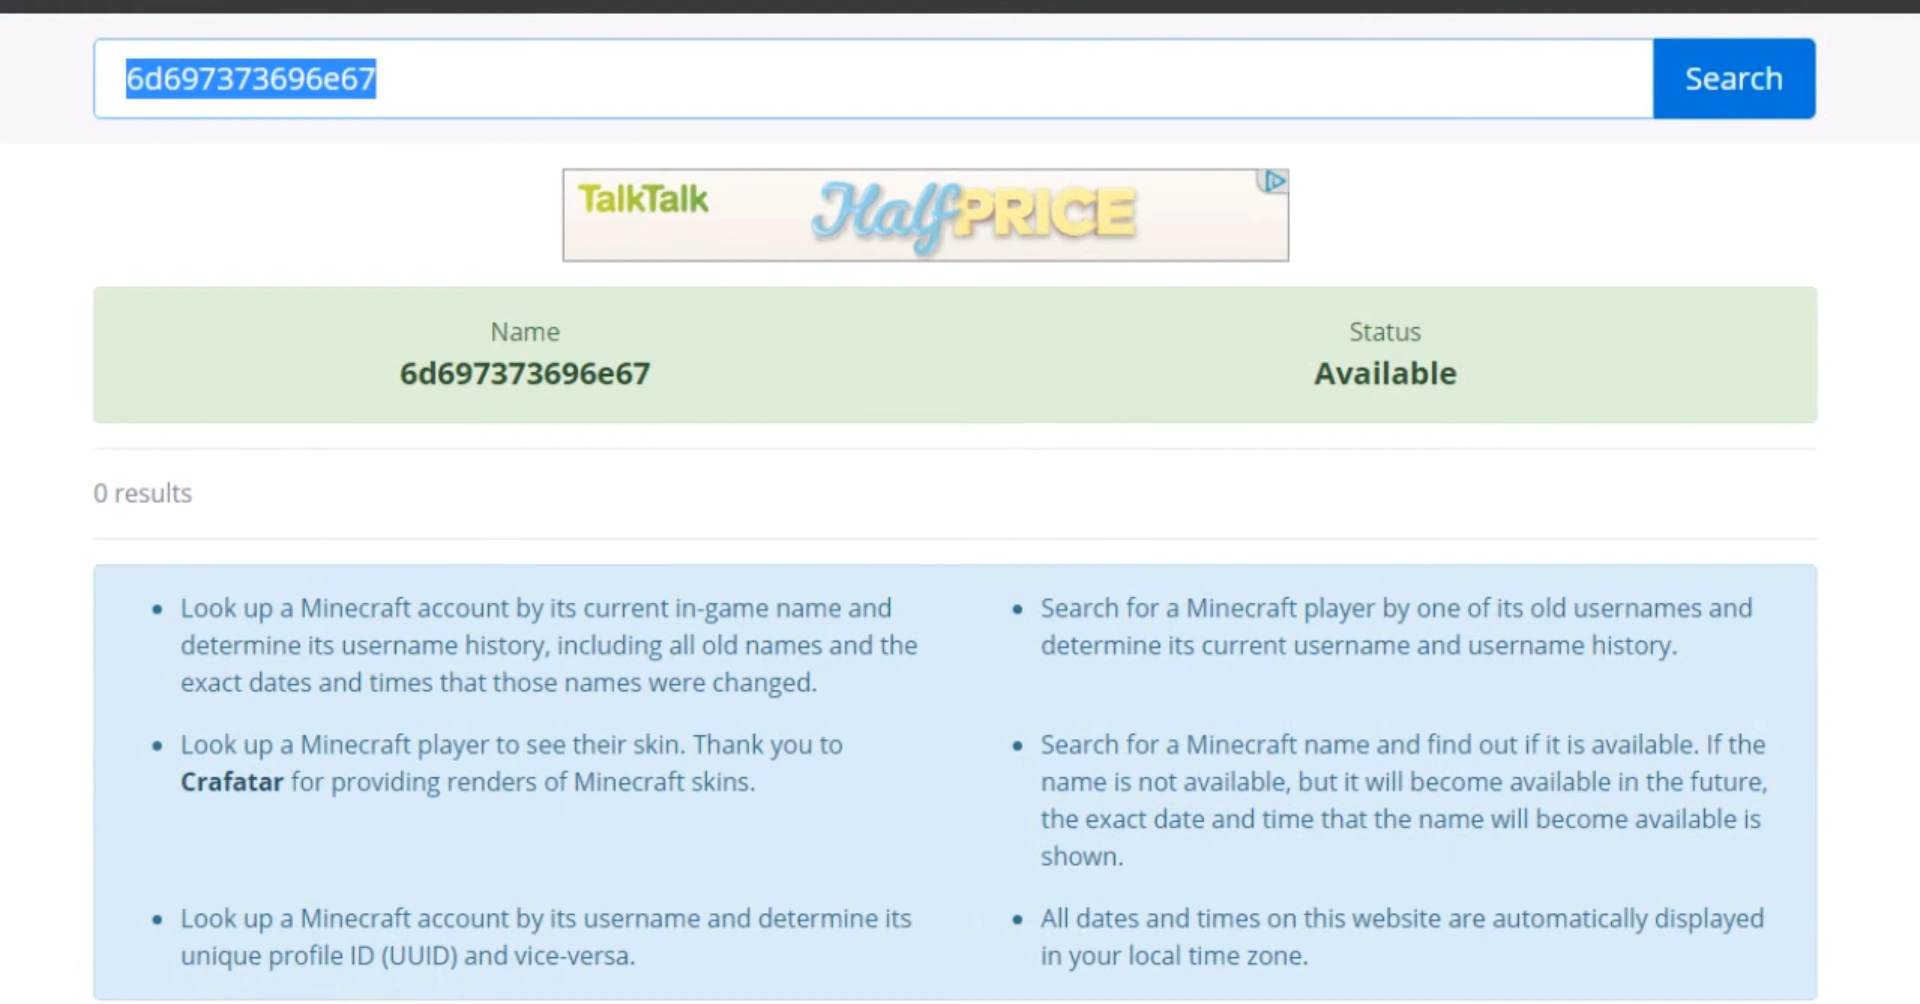This screenshot has height=1004, width=1920.
Task: Click the dark top bar of the page
Action: [960, 6]
